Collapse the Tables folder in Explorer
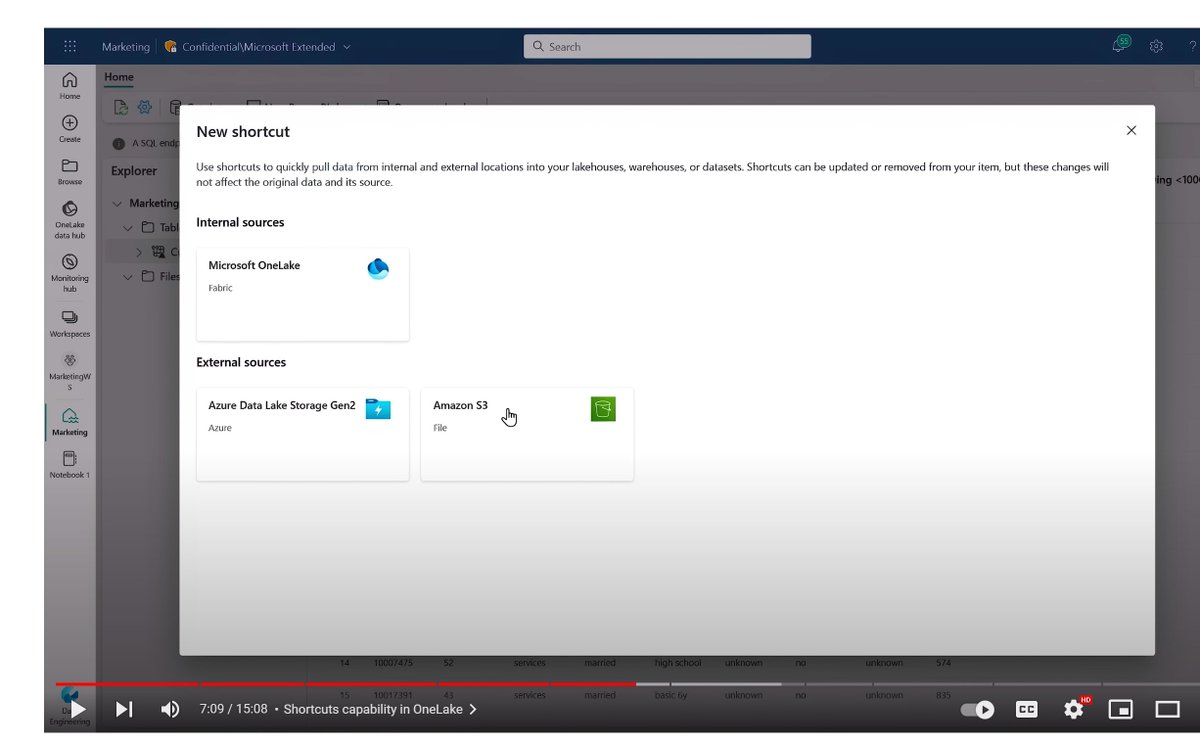 (x=128, y=227)
